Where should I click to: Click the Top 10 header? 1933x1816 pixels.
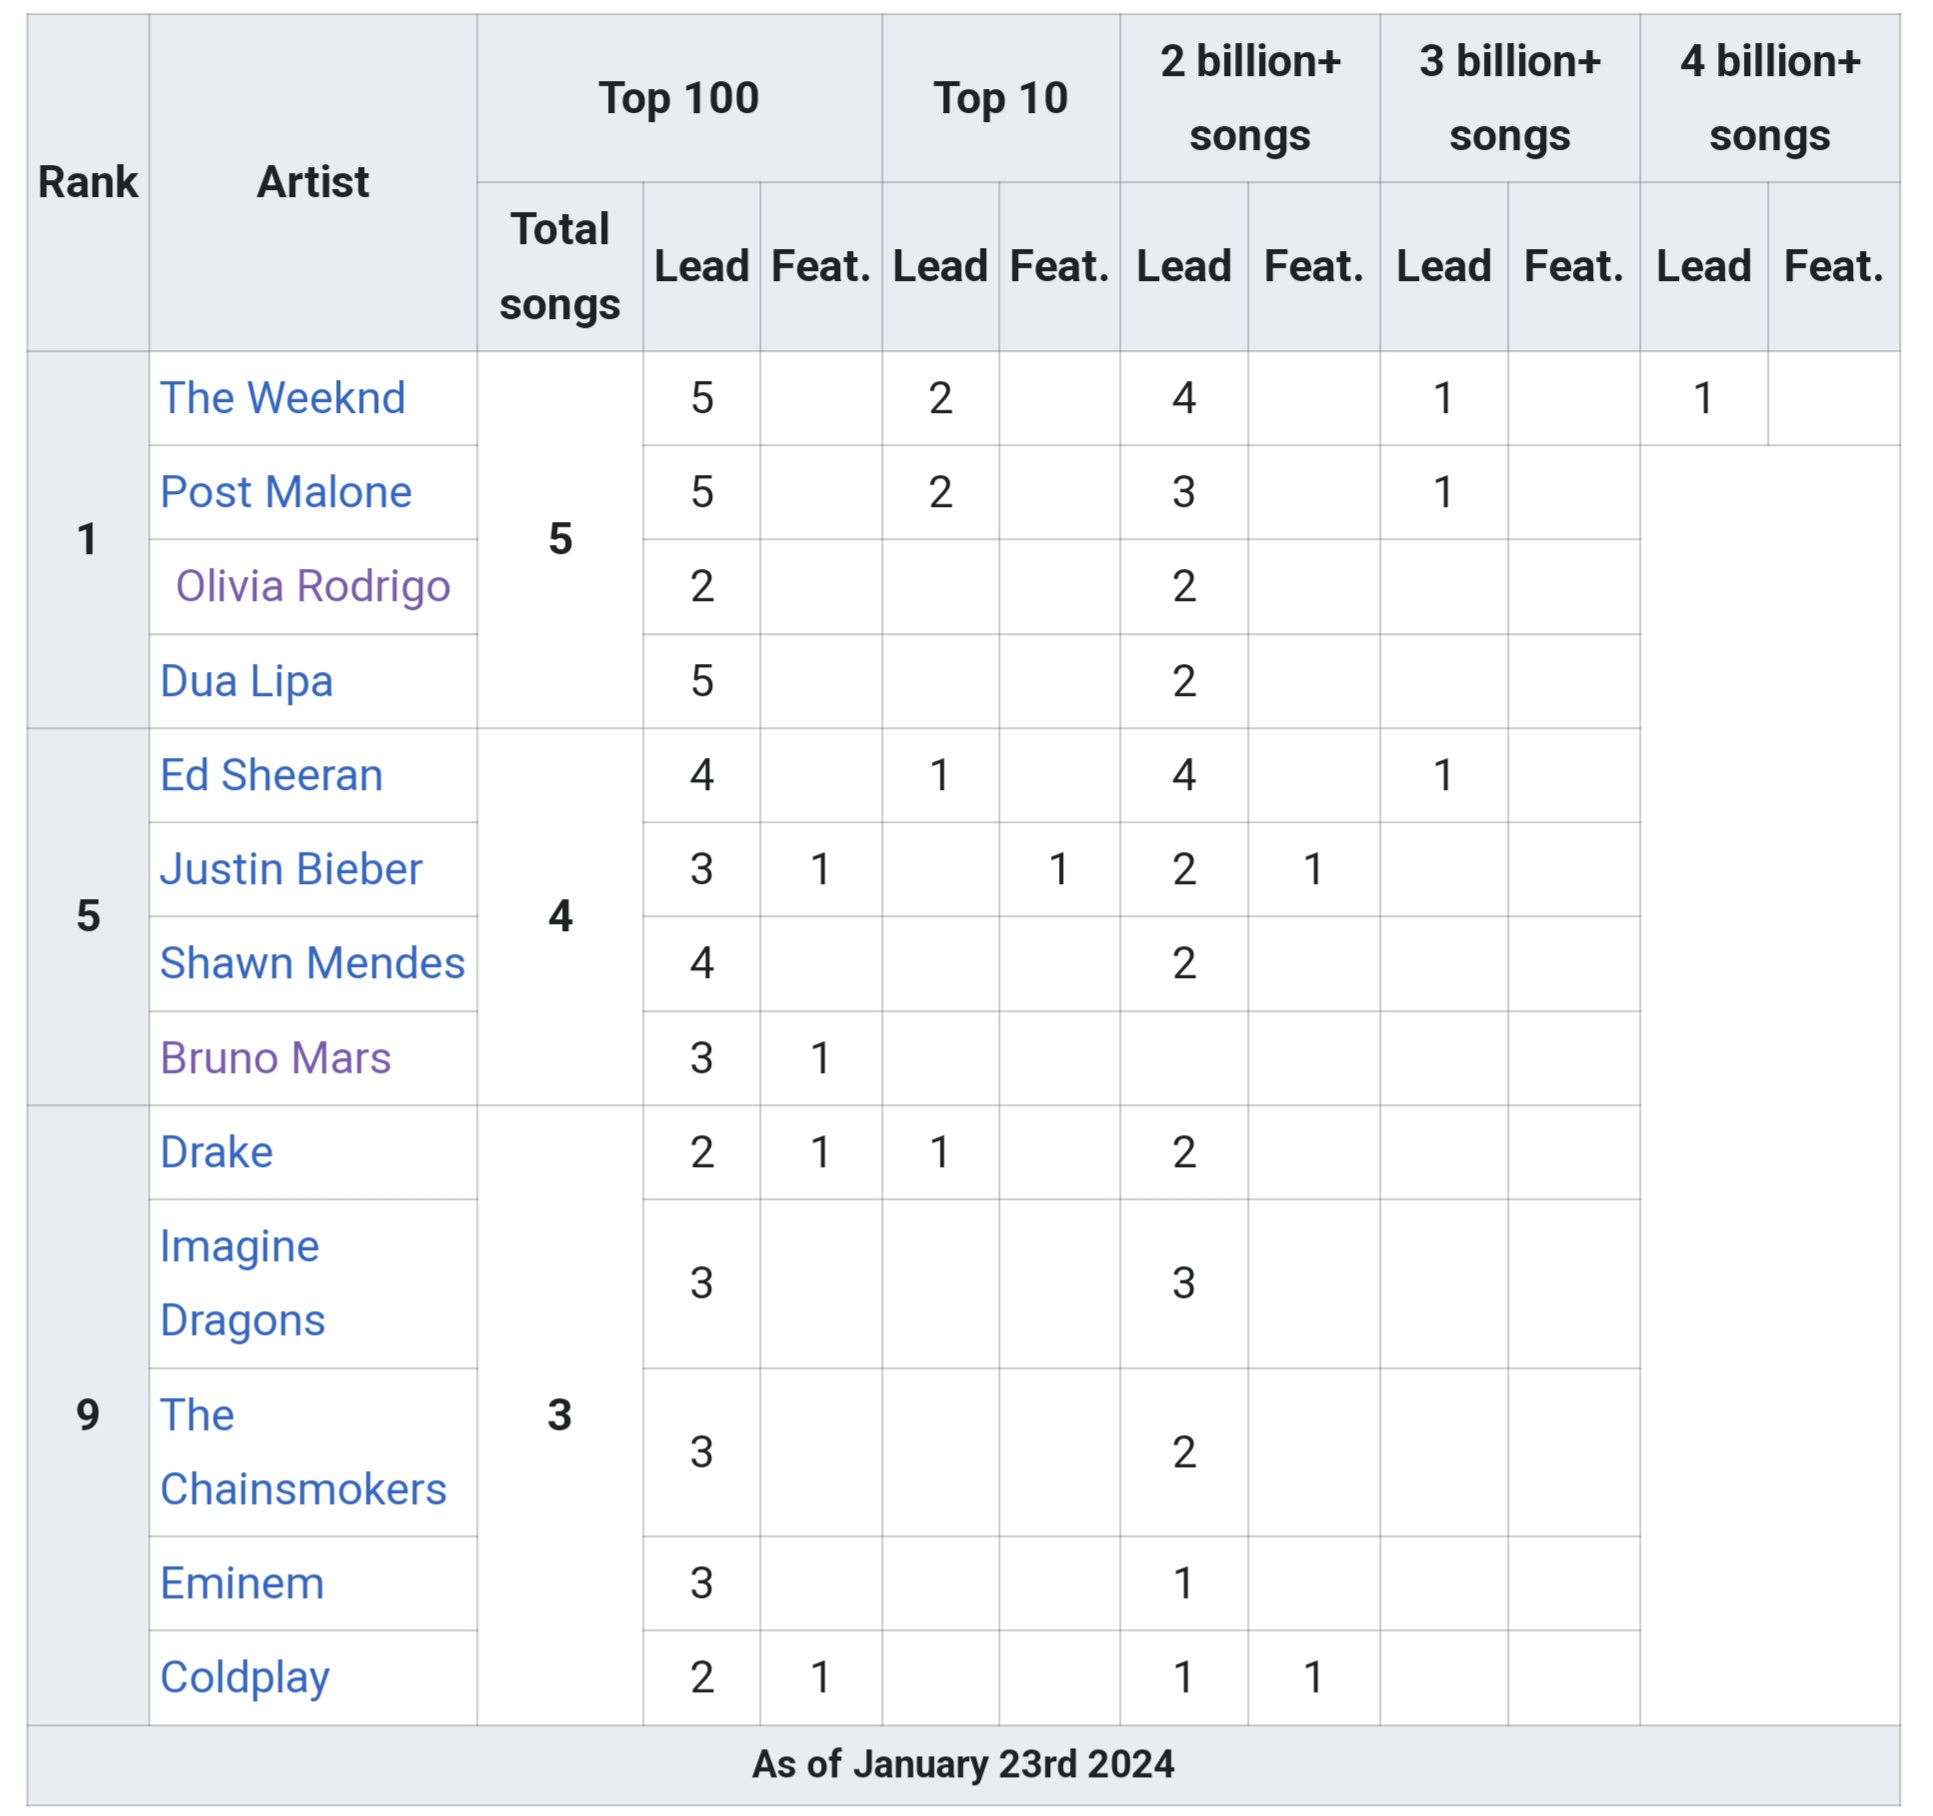point(1001,98)
